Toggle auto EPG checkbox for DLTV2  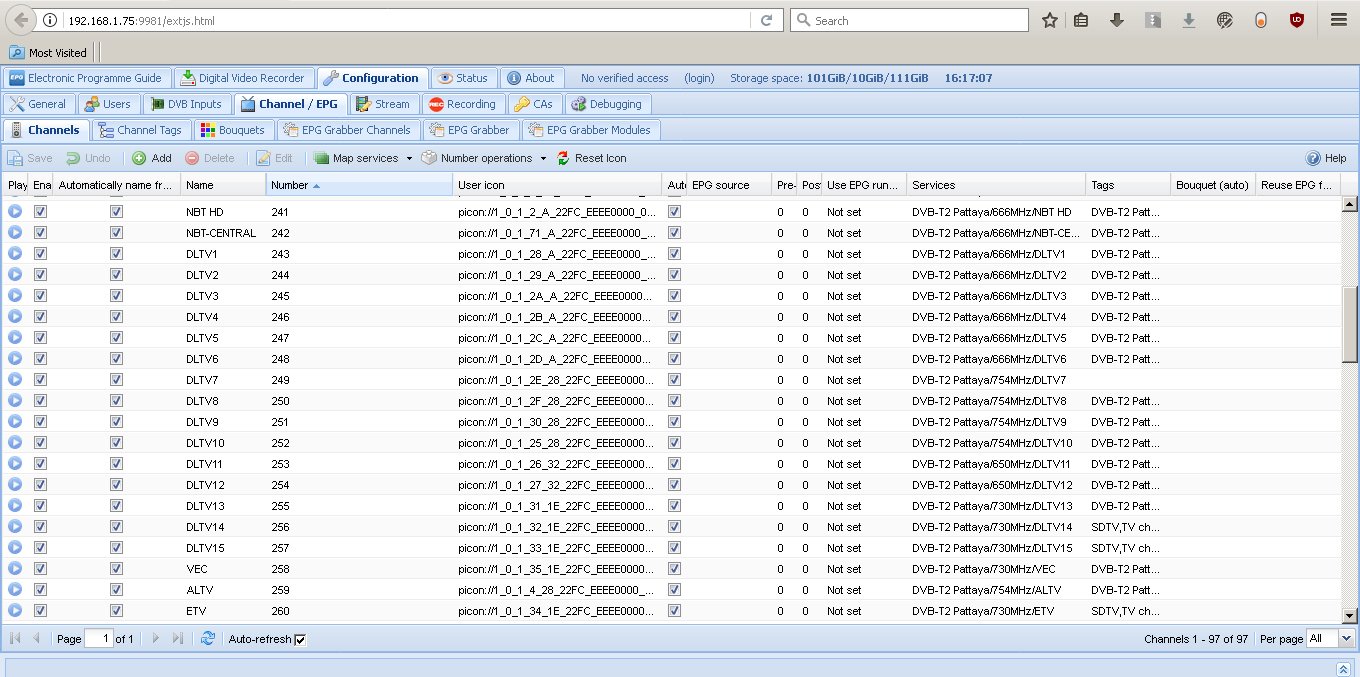click(674, 275)
